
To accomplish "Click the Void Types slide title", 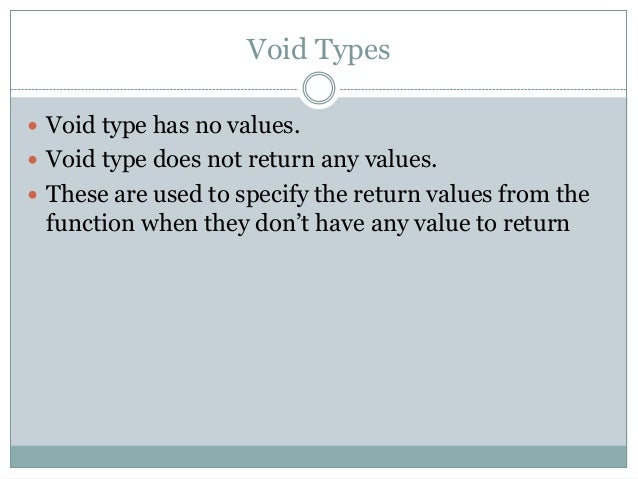I will click(319, 50).
